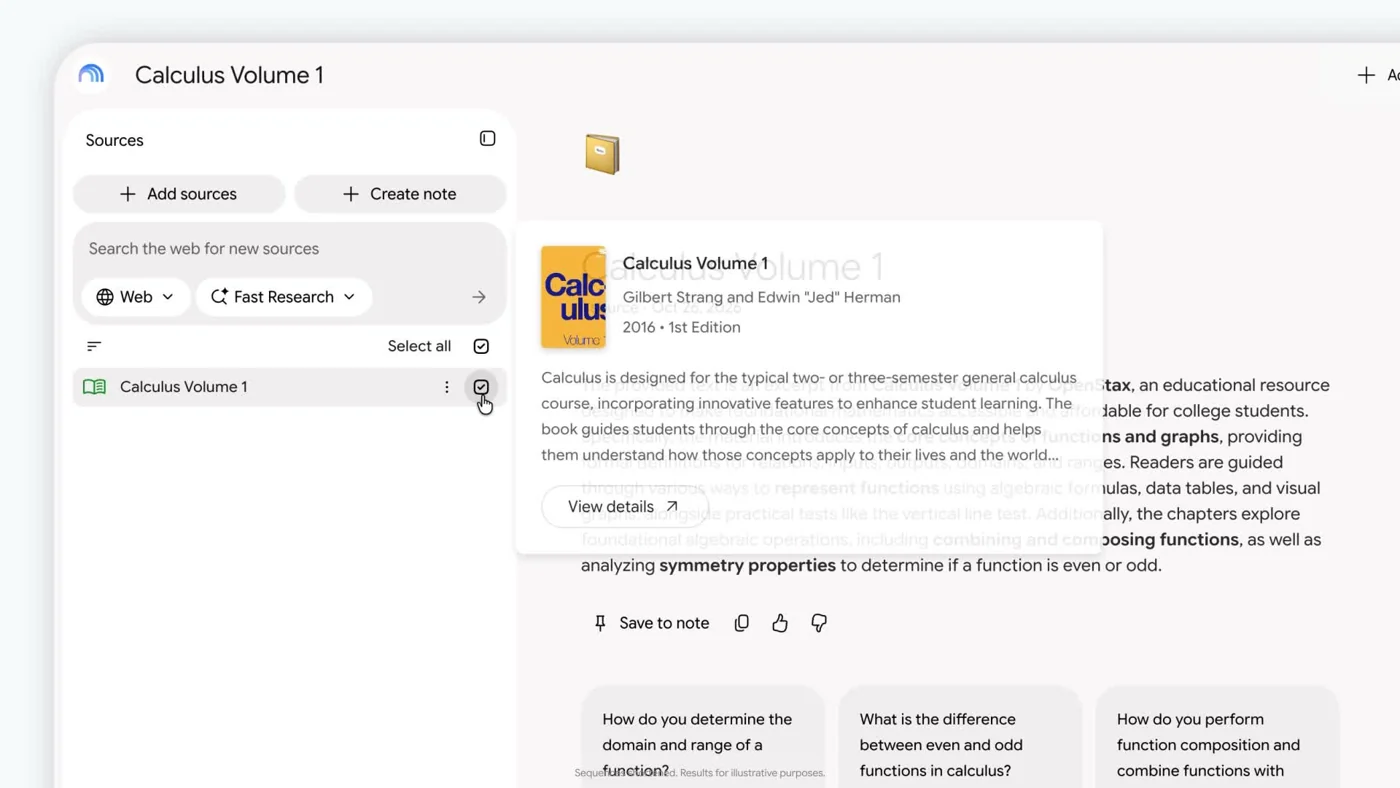Click the Sources panel heading
The image size is (1400, 788).
pyautogui.click(x=114, y=140)
